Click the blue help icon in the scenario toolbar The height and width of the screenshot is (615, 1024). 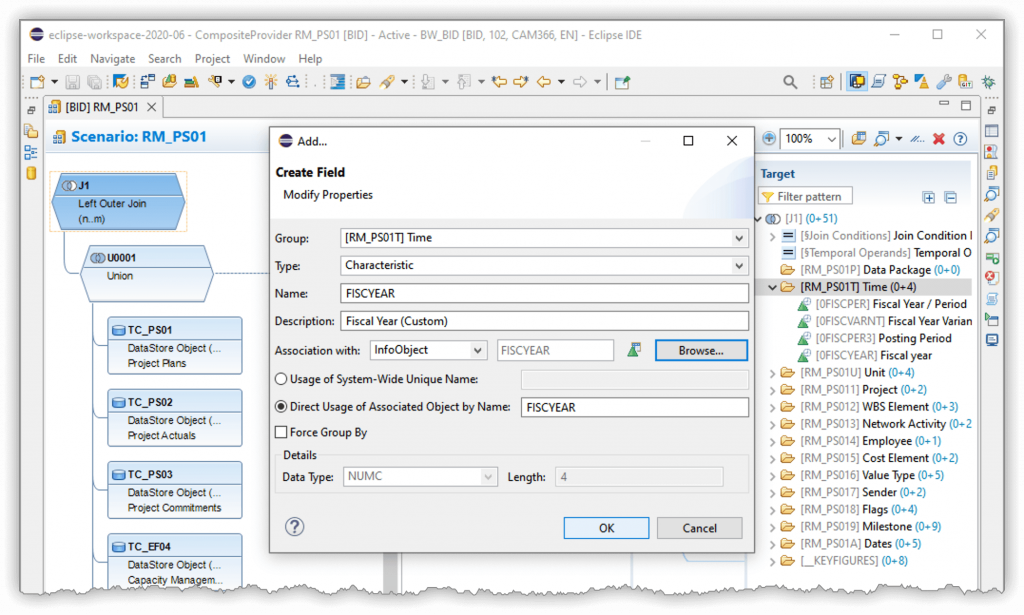click(x=960, y=138)
